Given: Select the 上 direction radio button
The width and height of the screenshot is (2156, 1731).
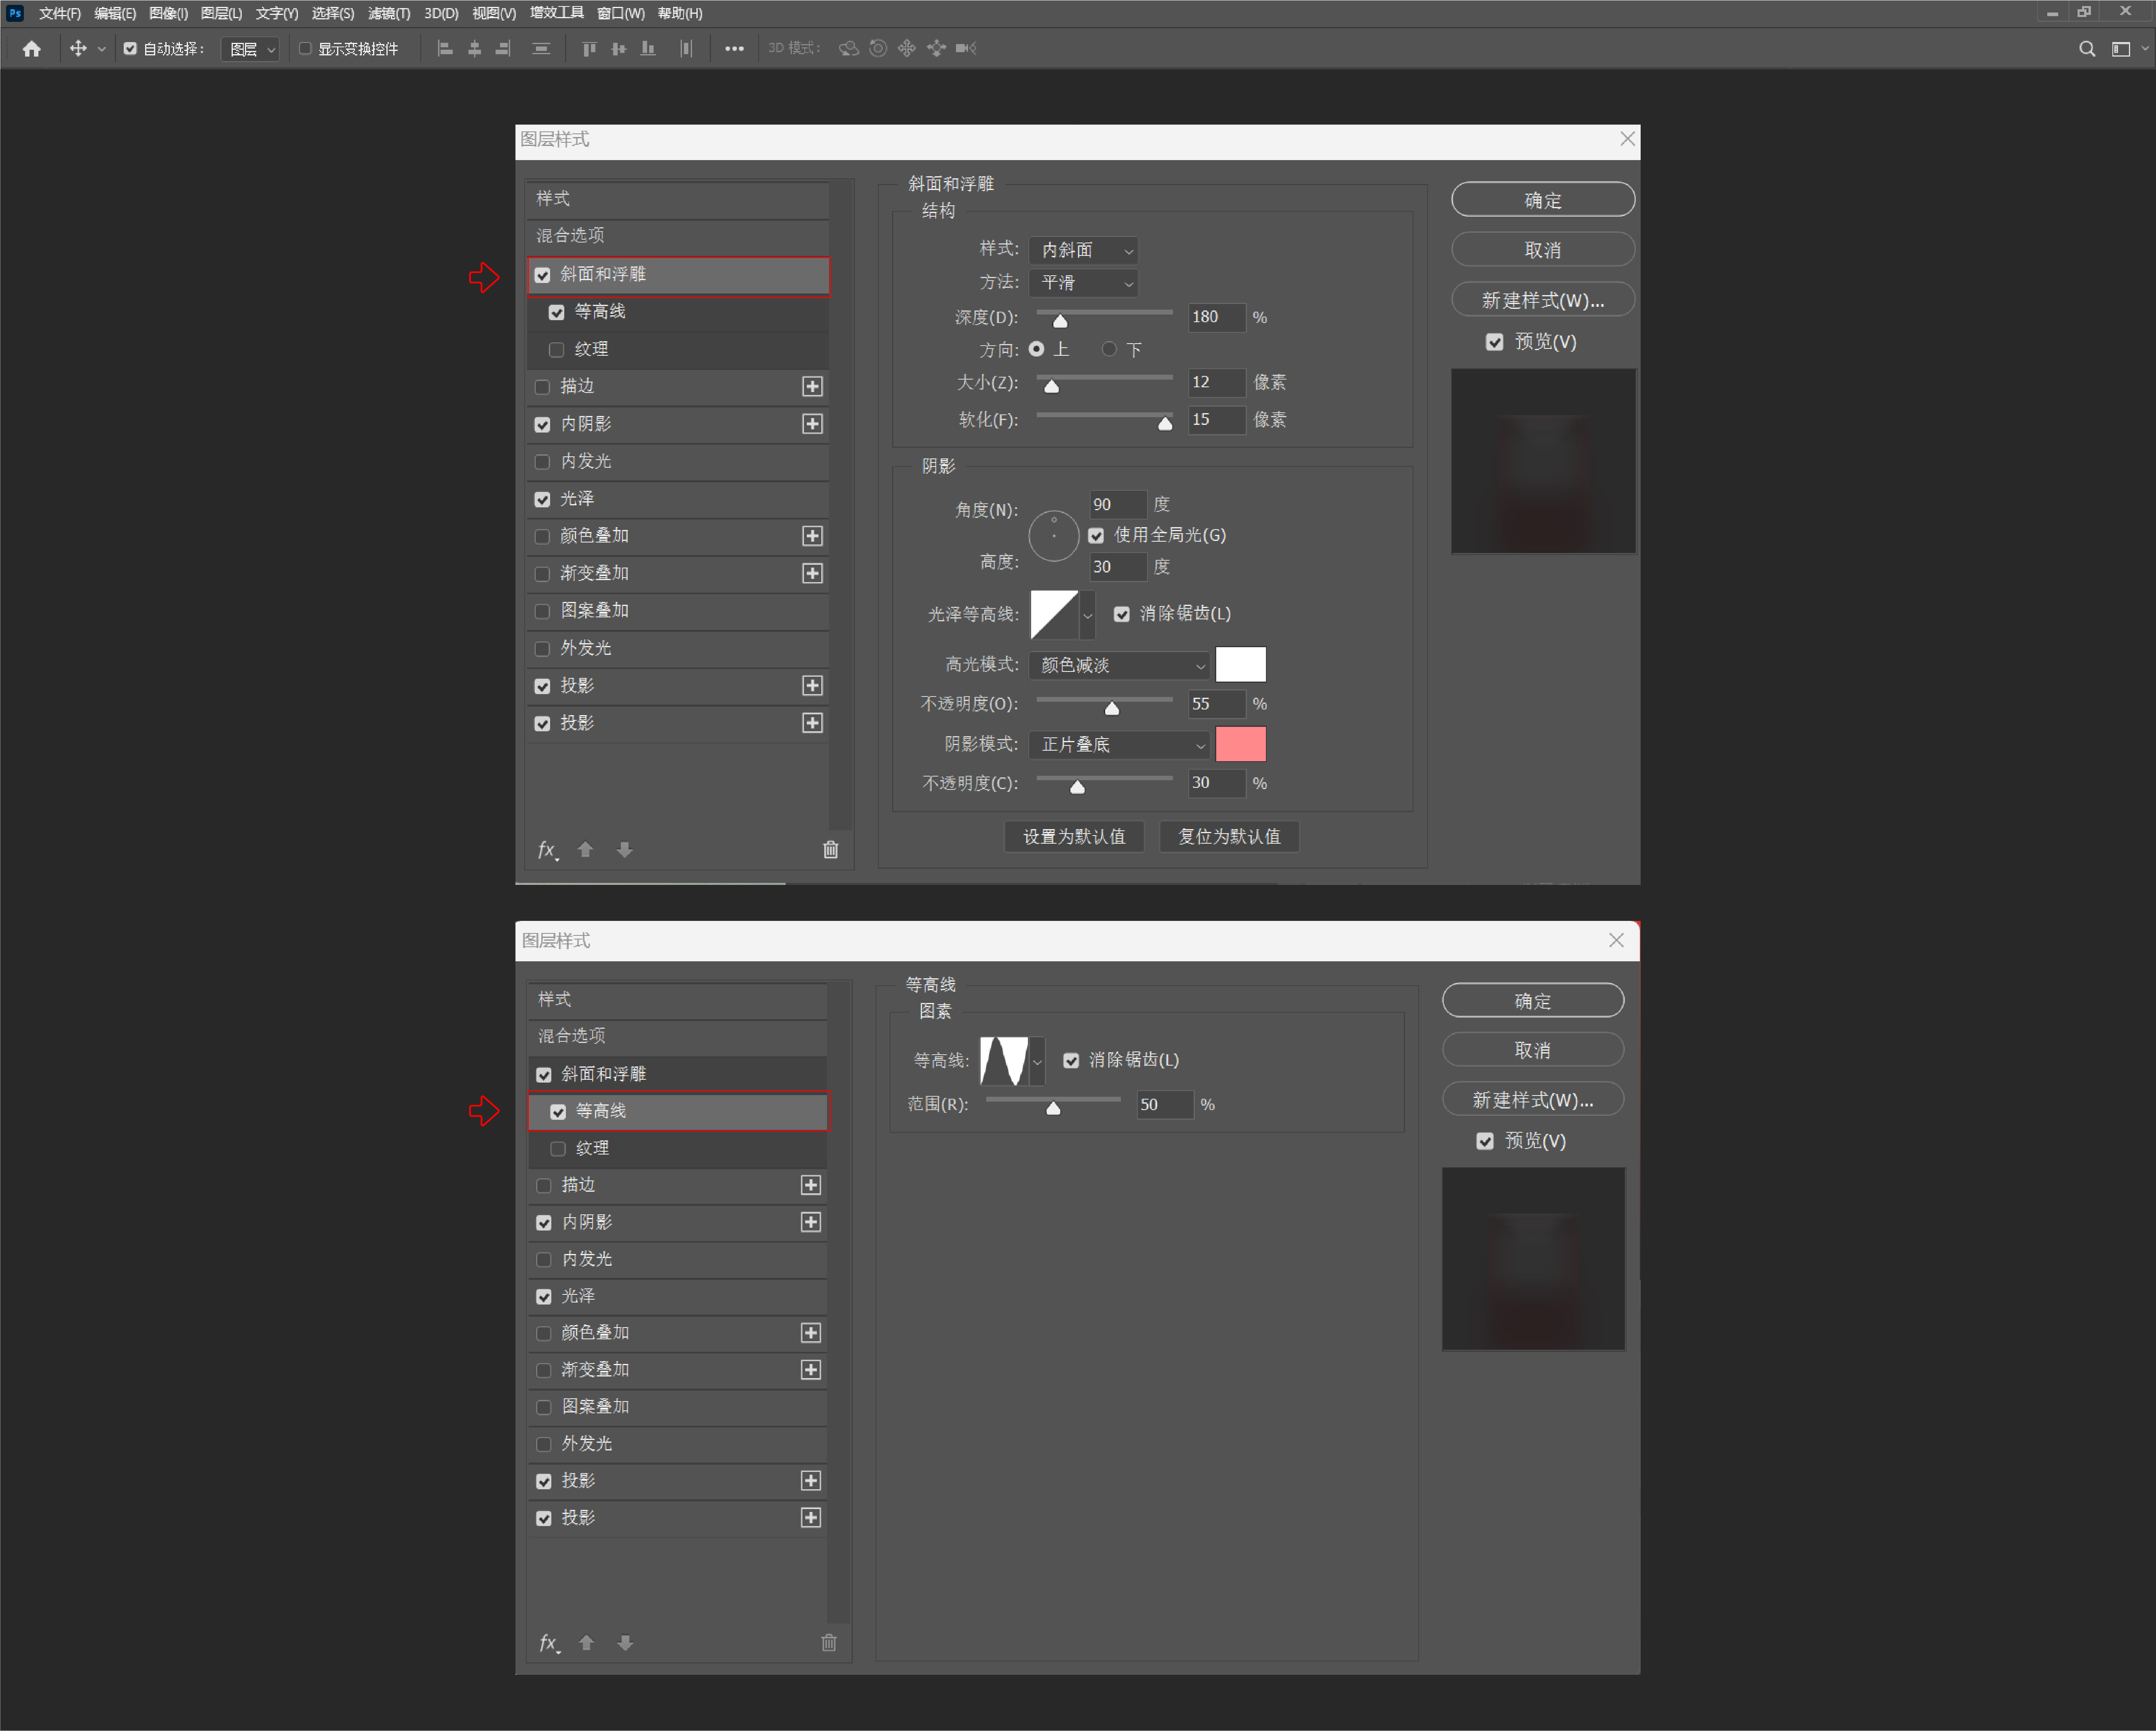Looking at the screenshot, I should point(1037,349).
